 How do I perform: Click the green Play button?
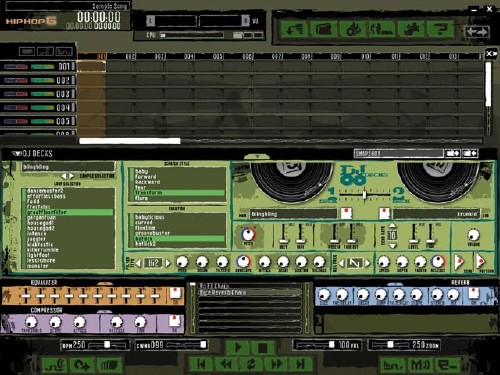[x=238, y=347]
